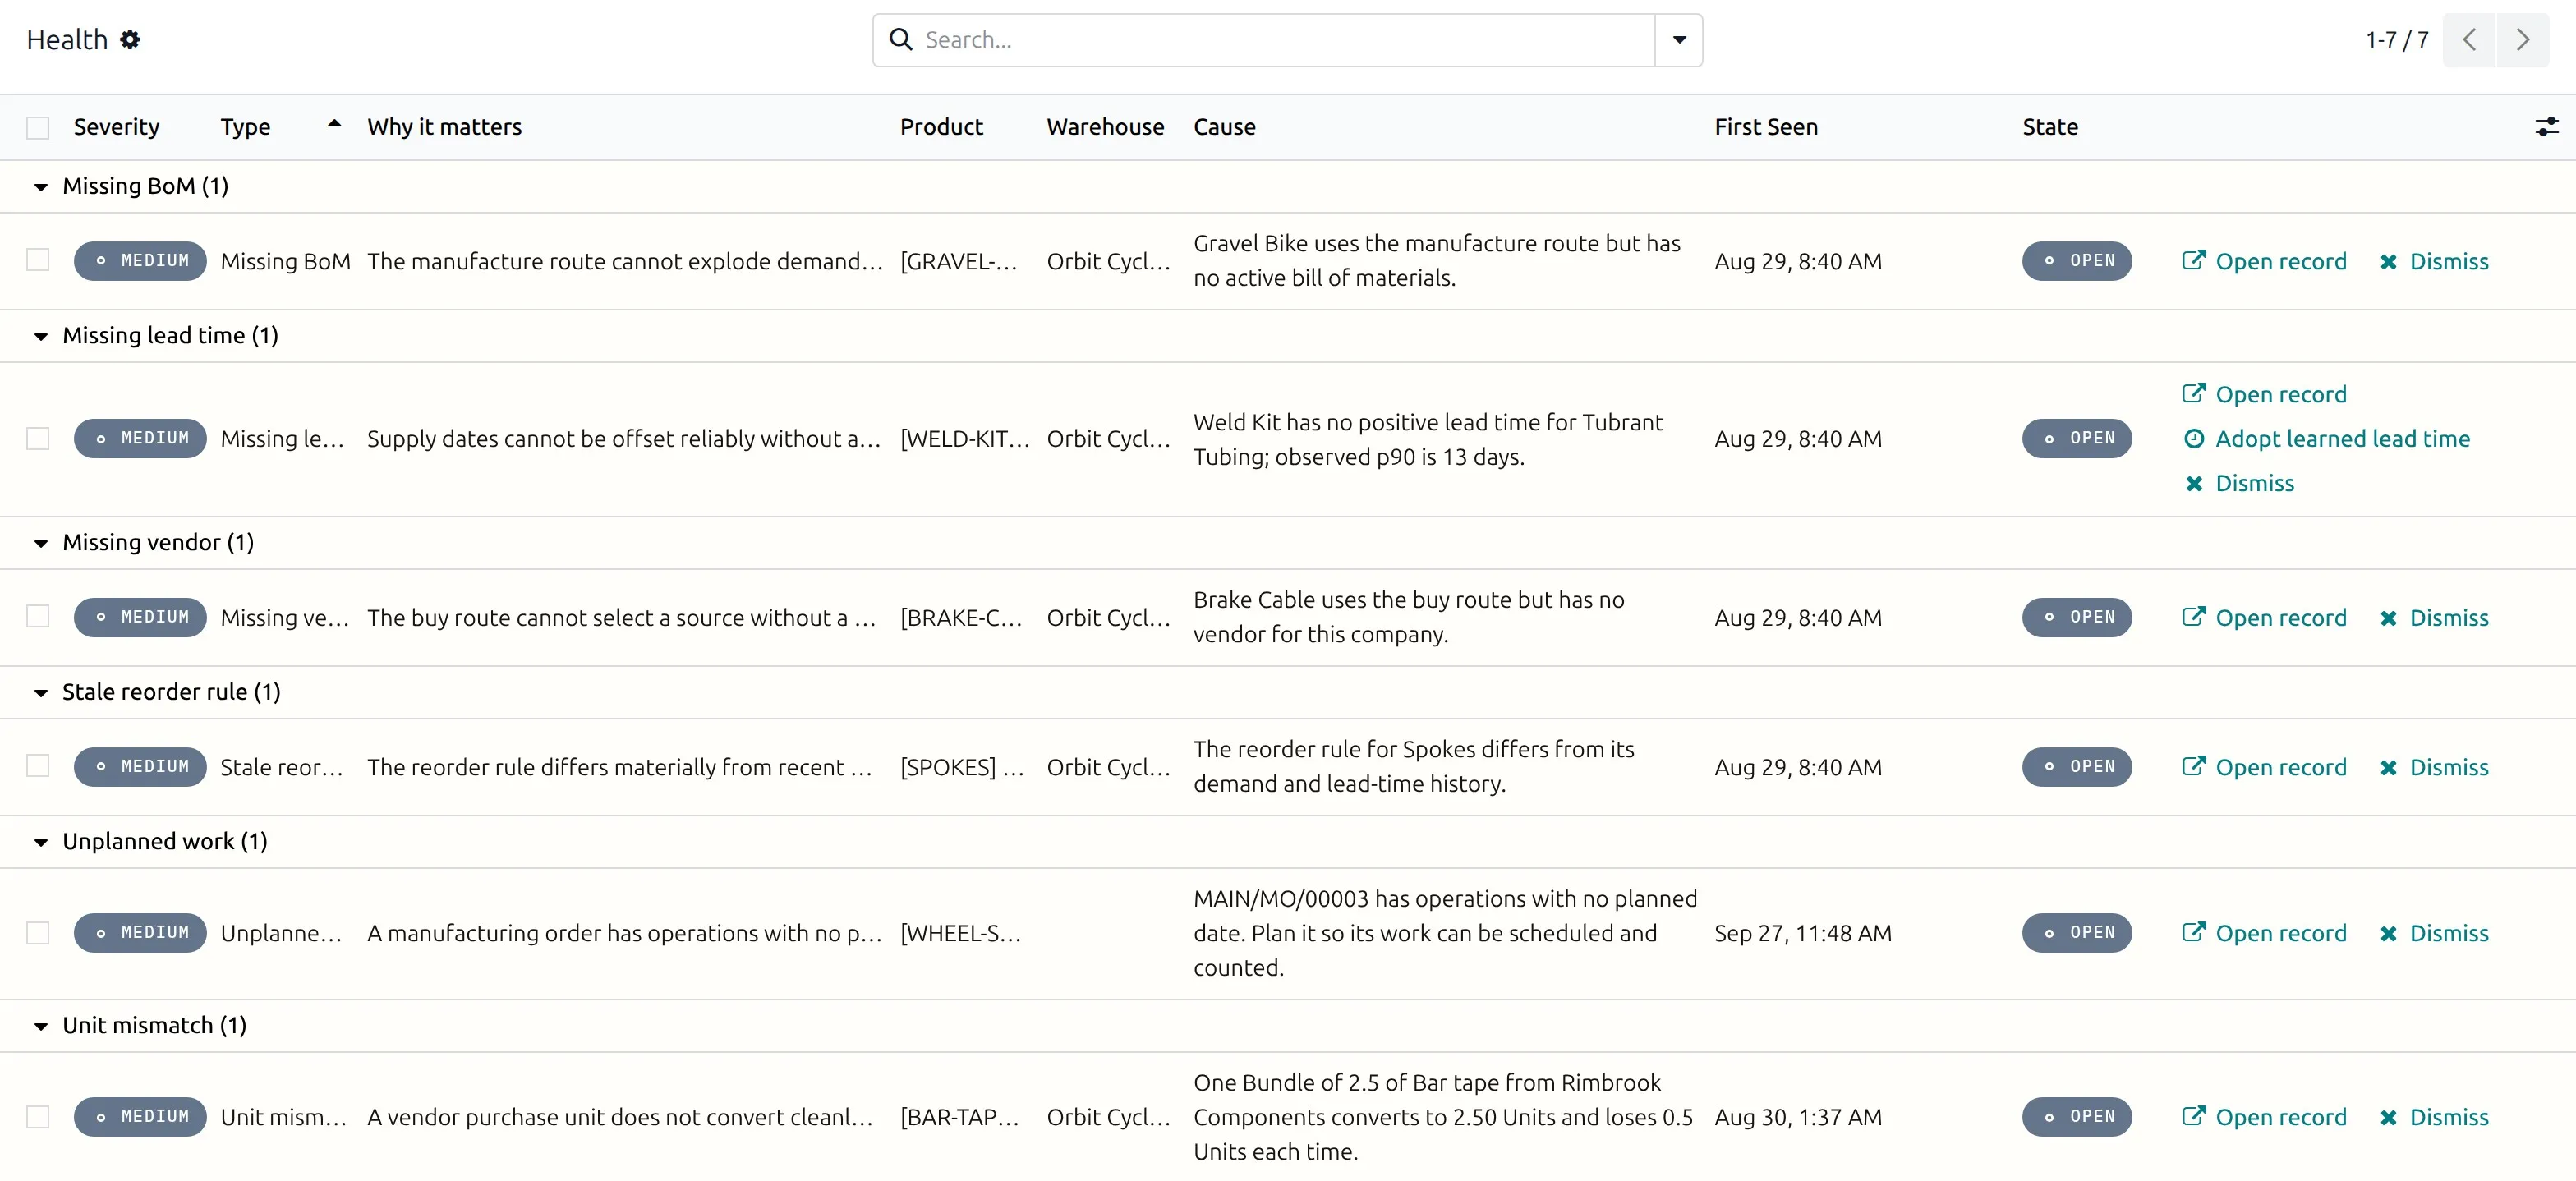The width and height of the screenshot is (2576, 1181).
Task: Collapse the Stale reorder rule group
Action: tap(41, 693)
